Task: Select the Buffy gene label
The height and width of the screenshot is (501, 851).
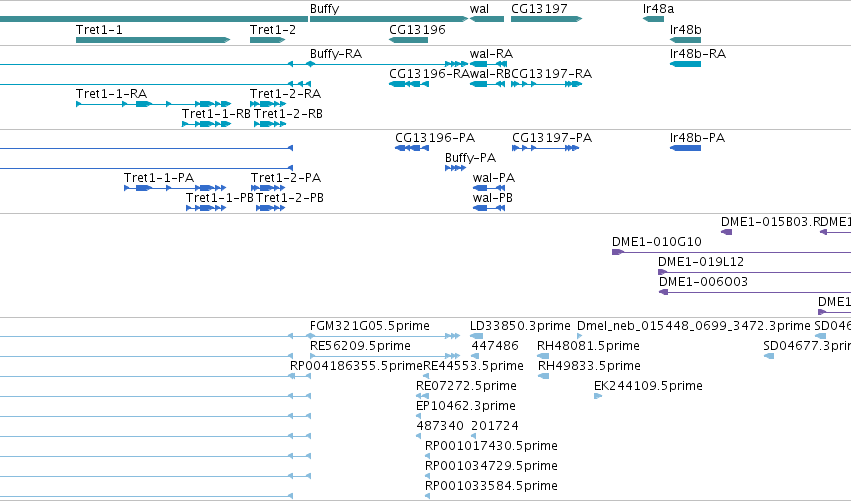Action: [324, 9]
